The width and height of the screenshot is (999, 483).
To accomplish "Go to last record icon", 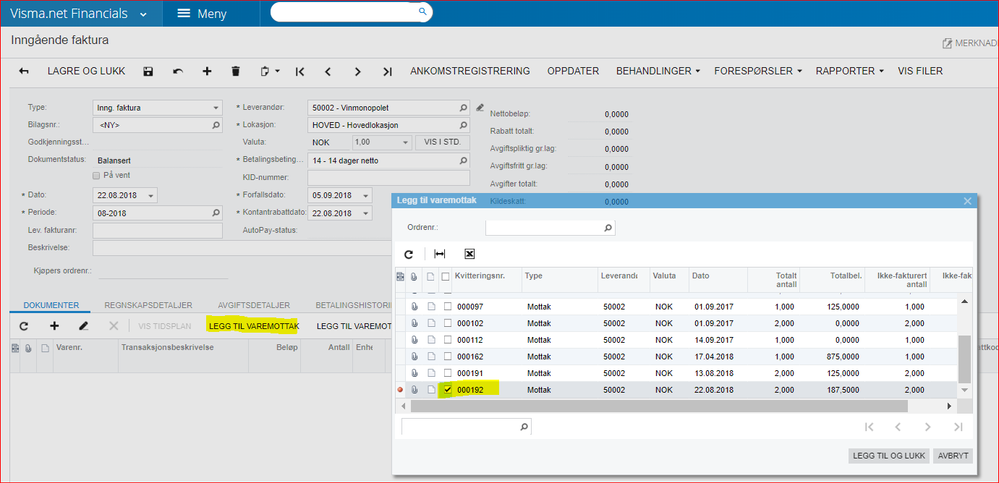I will [x=387, y=71].
